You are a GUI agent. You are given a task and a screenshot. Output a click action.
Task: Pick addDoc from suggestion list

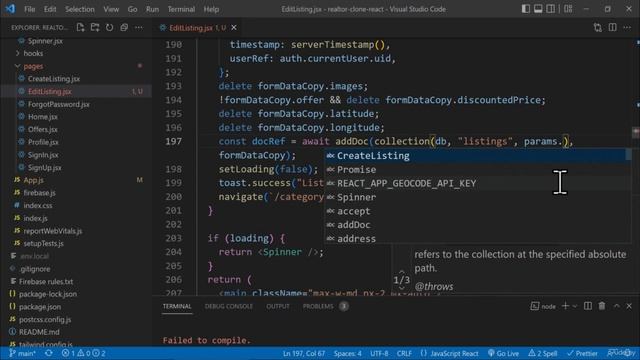475,225
